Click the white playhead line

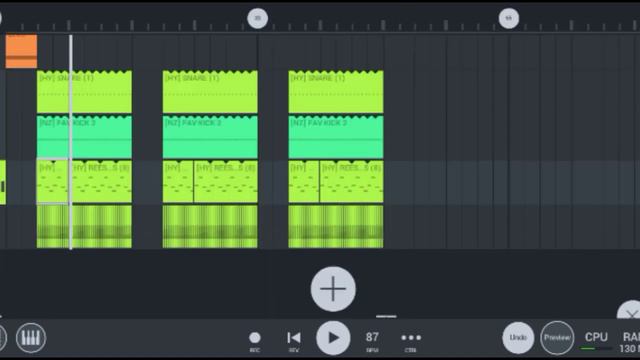click(71, 142)
